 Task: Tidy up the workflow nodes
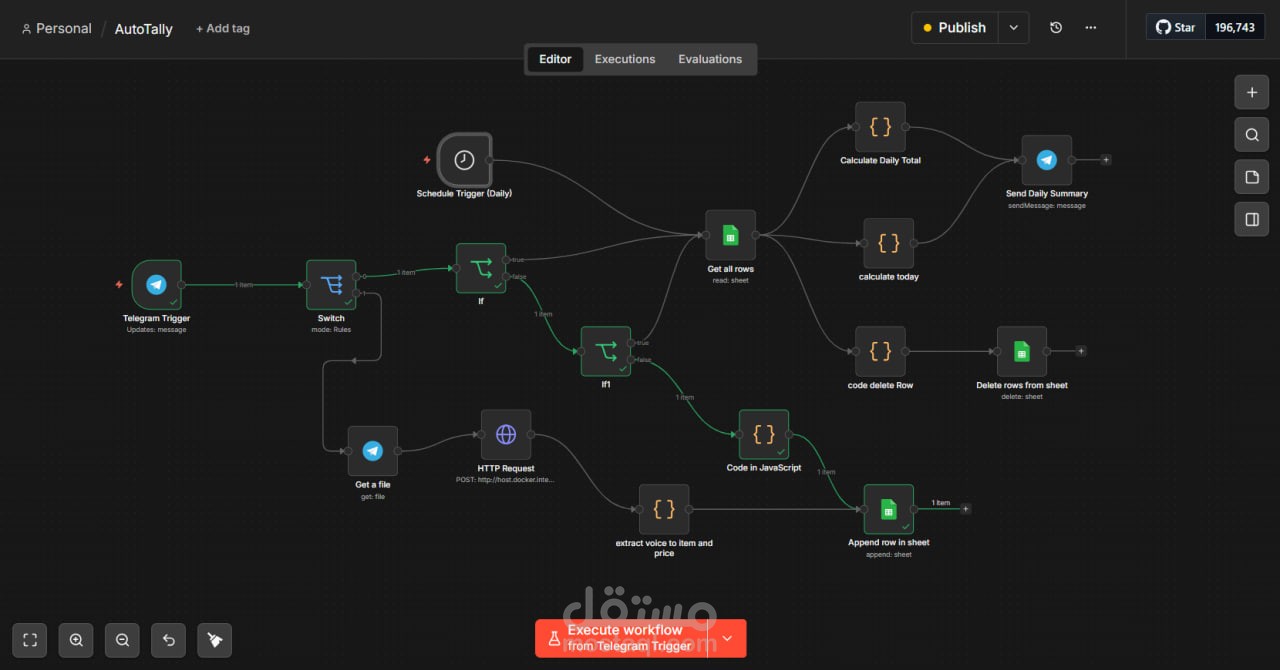click(x=215, y=640)
